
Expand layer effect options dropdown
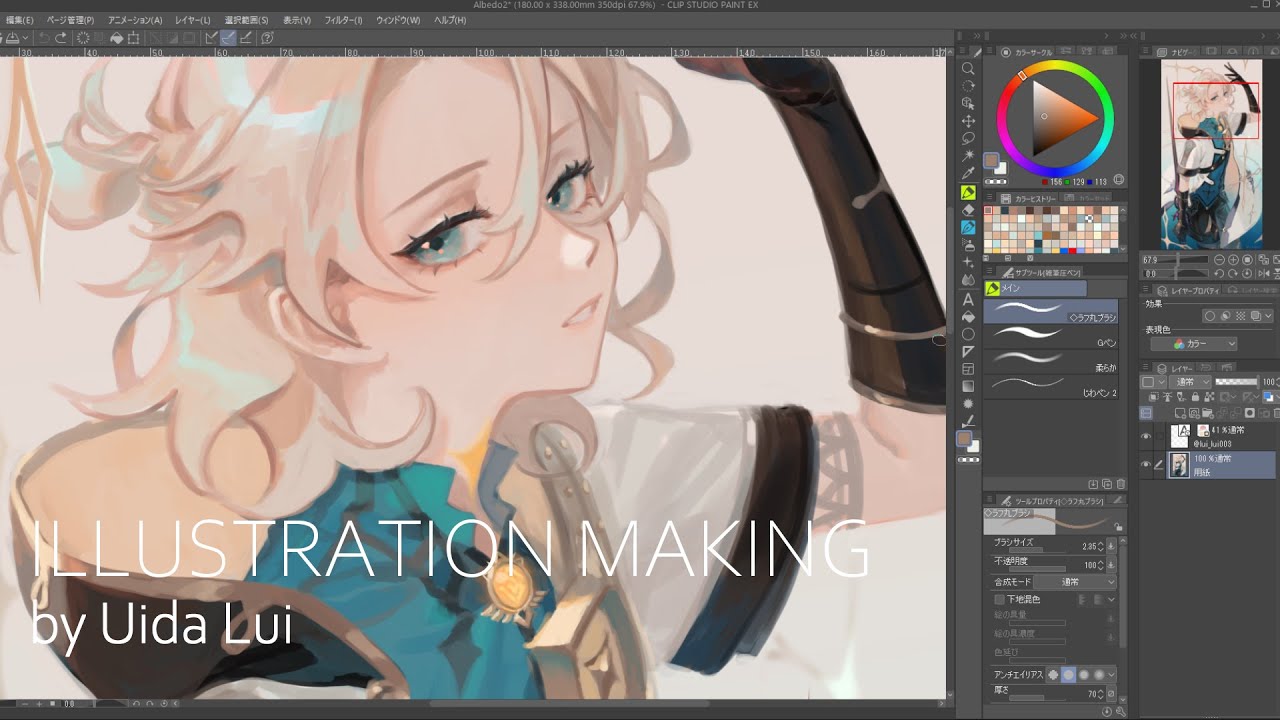point(1269,316)
